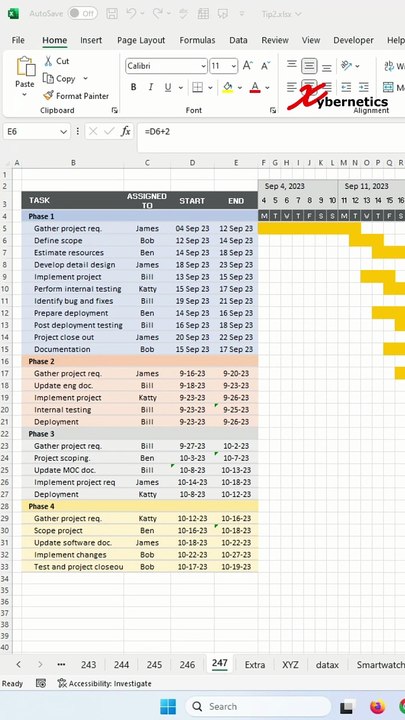405x720 pixels.
Task: Switch to the Insert ribbon tab
Action: click(91, 40)
